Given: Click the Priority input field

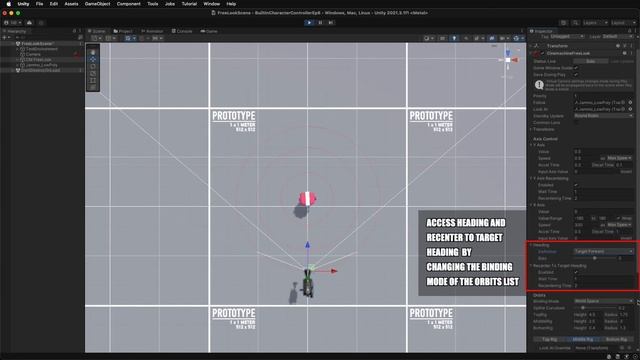Looking at the screenshot, I should [x=603, y=96].
